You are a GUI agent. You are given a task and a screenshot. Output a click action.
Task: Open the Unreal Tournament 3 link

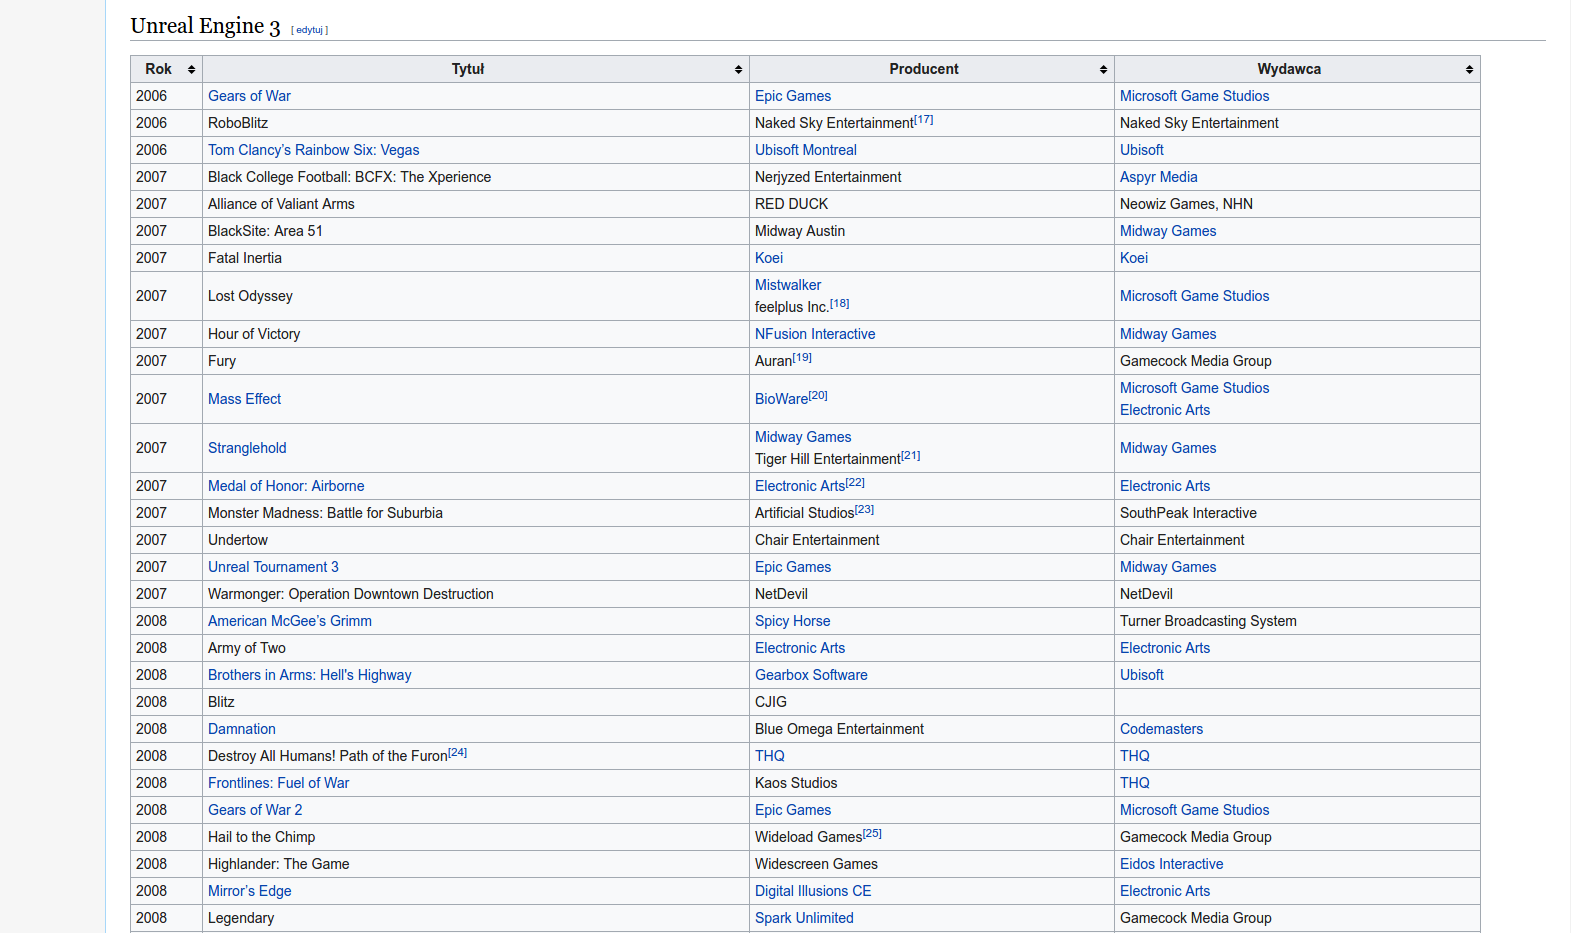coord(273,567)
